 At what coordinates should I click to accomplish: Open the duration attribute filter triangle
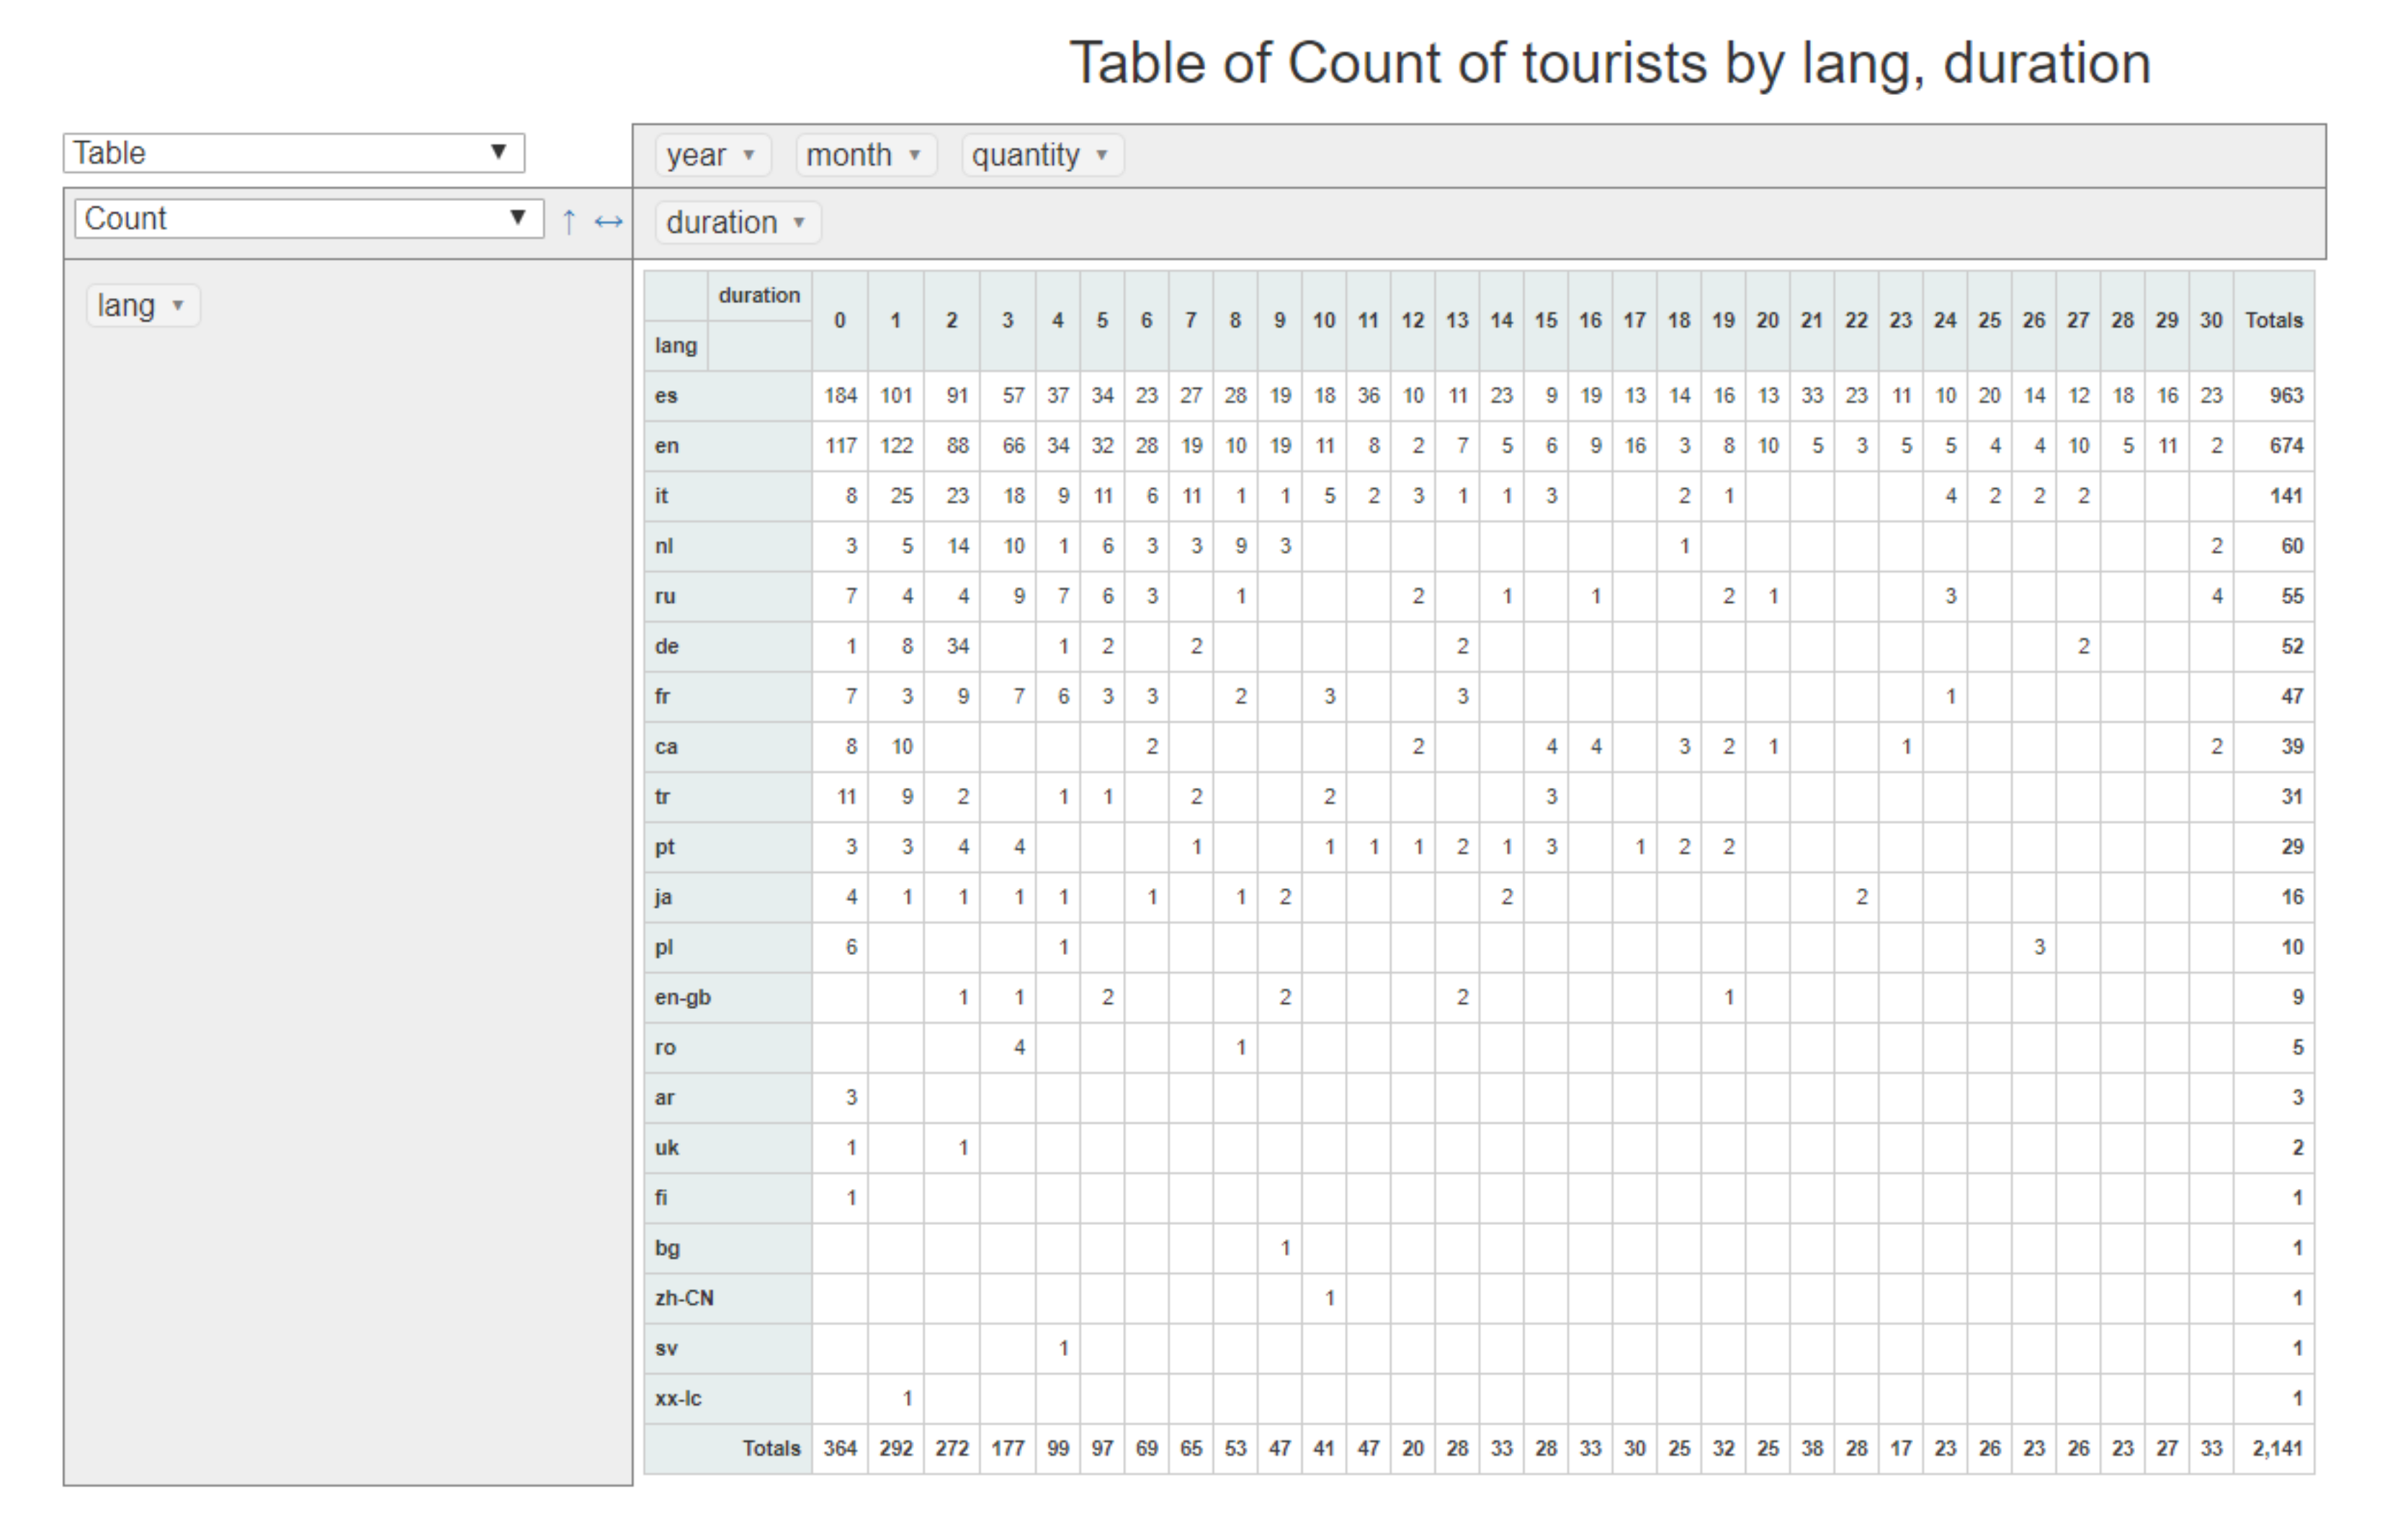click(x=799, y=223)
